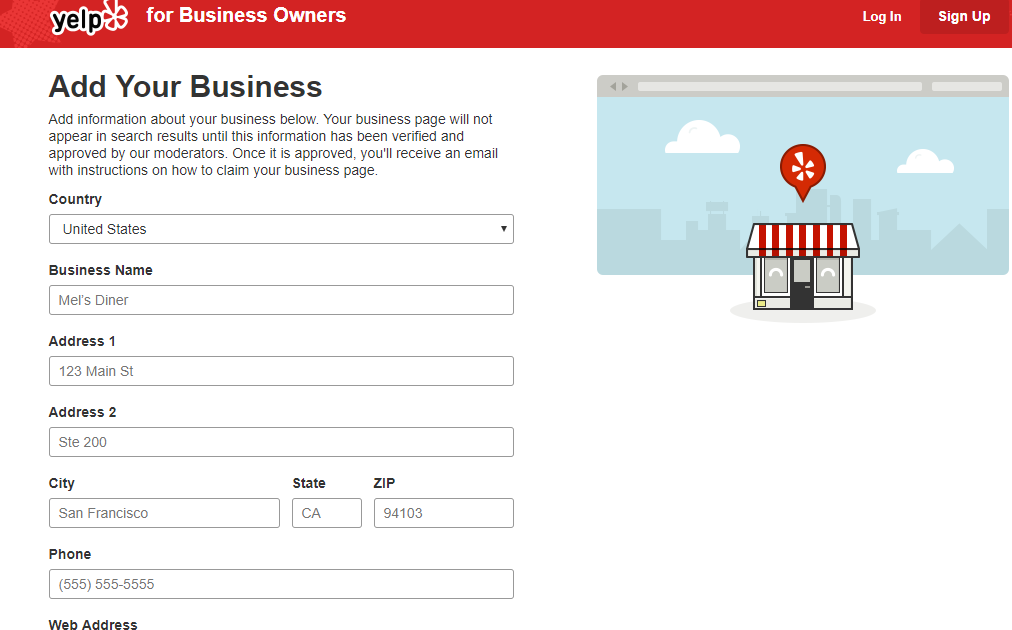The image size is (1012, 630).
Task: Click the smaller right cloud in illustration
Action: click(x=925, y=161)
